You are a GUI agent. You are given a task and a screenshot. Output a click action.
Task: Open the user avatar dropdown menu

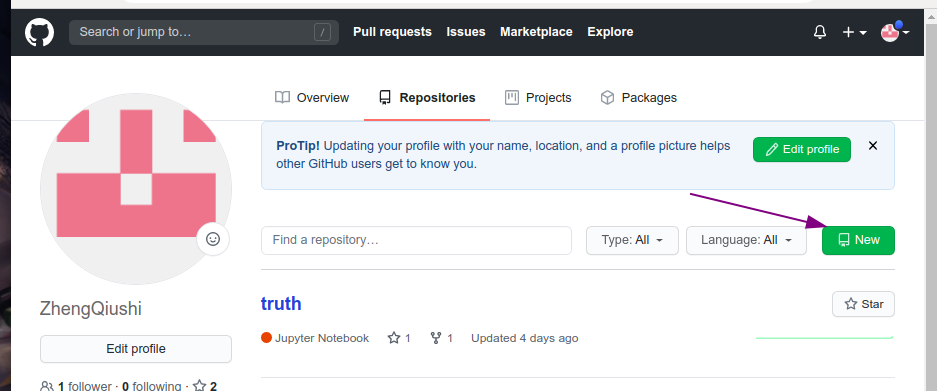pos(895,32)
